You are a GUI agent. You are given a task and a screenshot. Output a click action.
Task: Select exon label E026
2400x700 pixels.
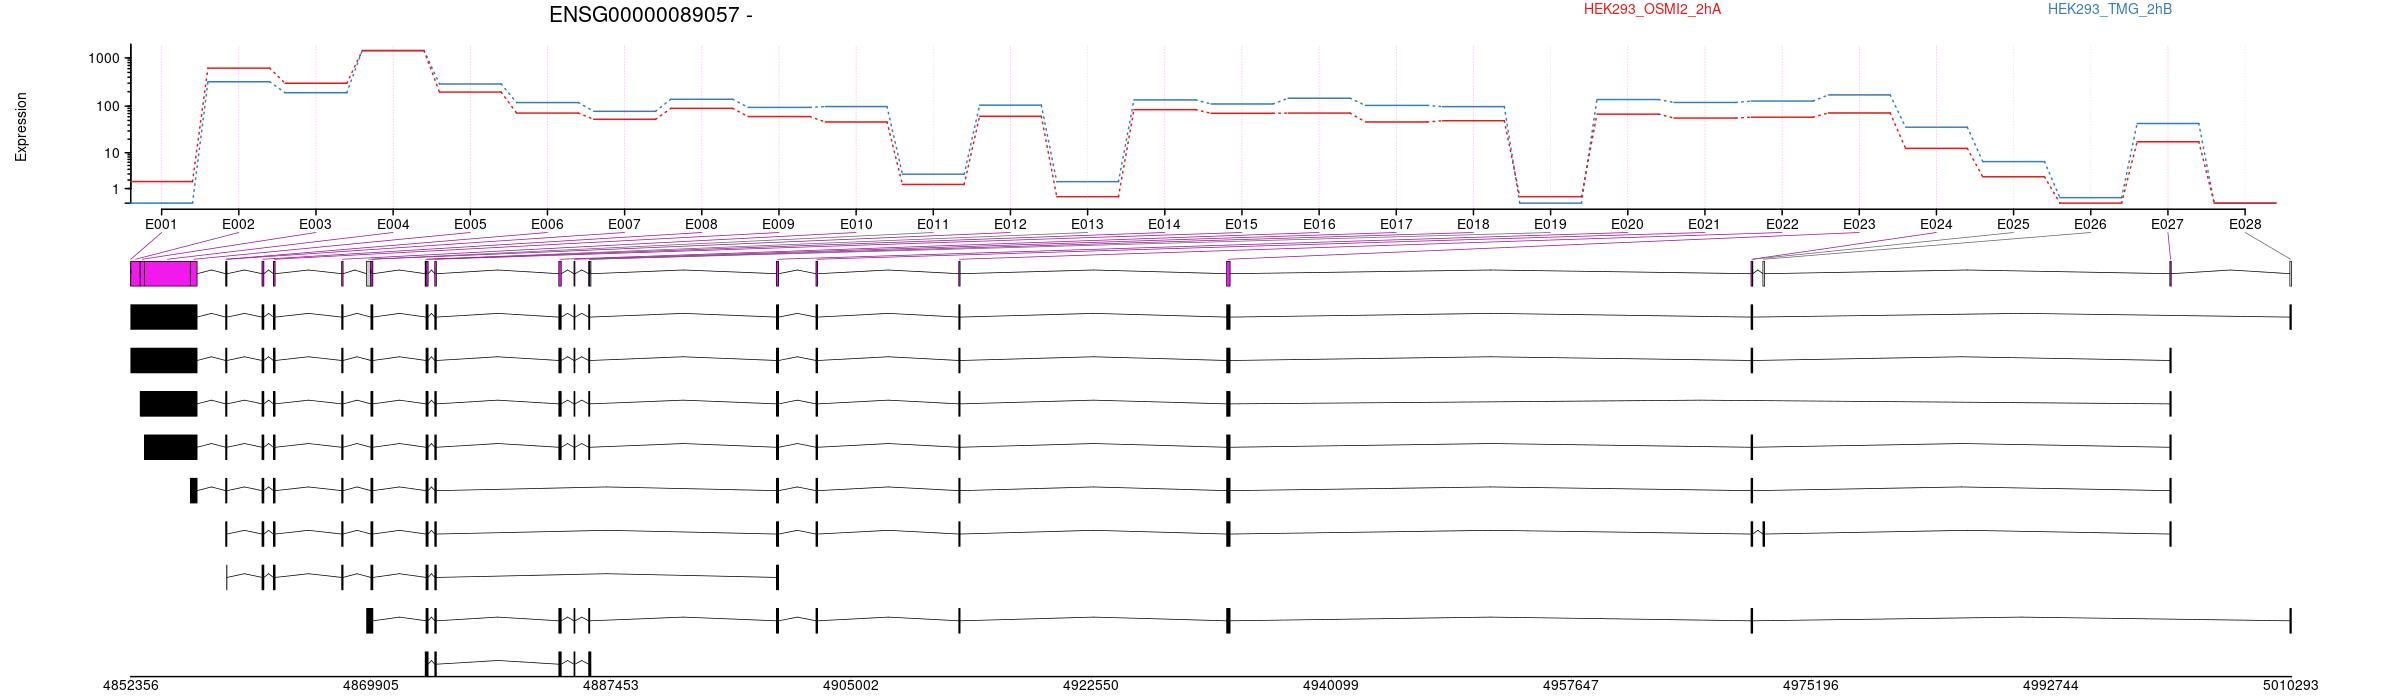click(x=2090, y=225)
